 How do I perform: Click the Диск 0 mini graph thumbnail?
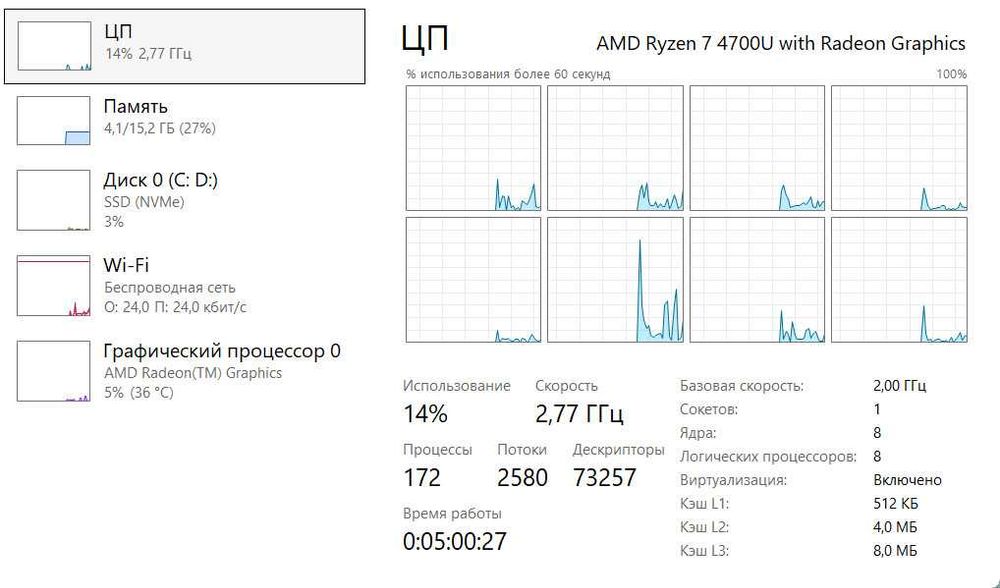pos(54,200)
